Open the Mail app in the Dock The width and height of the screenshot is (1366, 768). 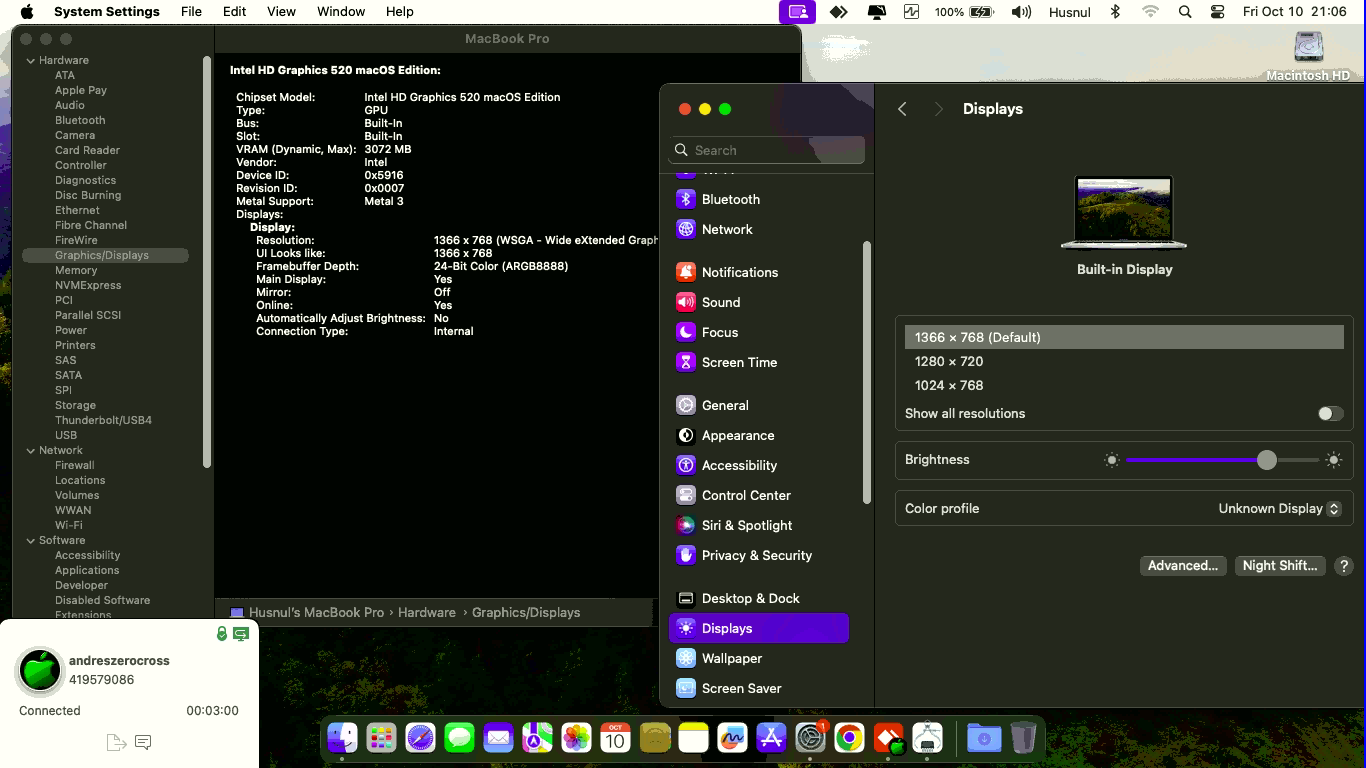498,738
